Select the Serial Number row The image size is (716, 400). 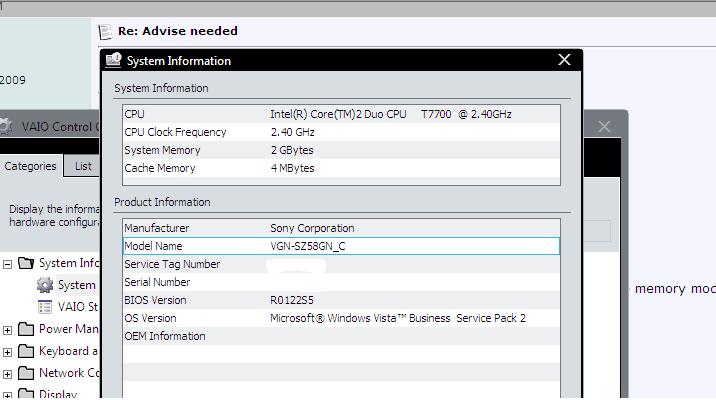pyautogui.click(x=341, y=282)
